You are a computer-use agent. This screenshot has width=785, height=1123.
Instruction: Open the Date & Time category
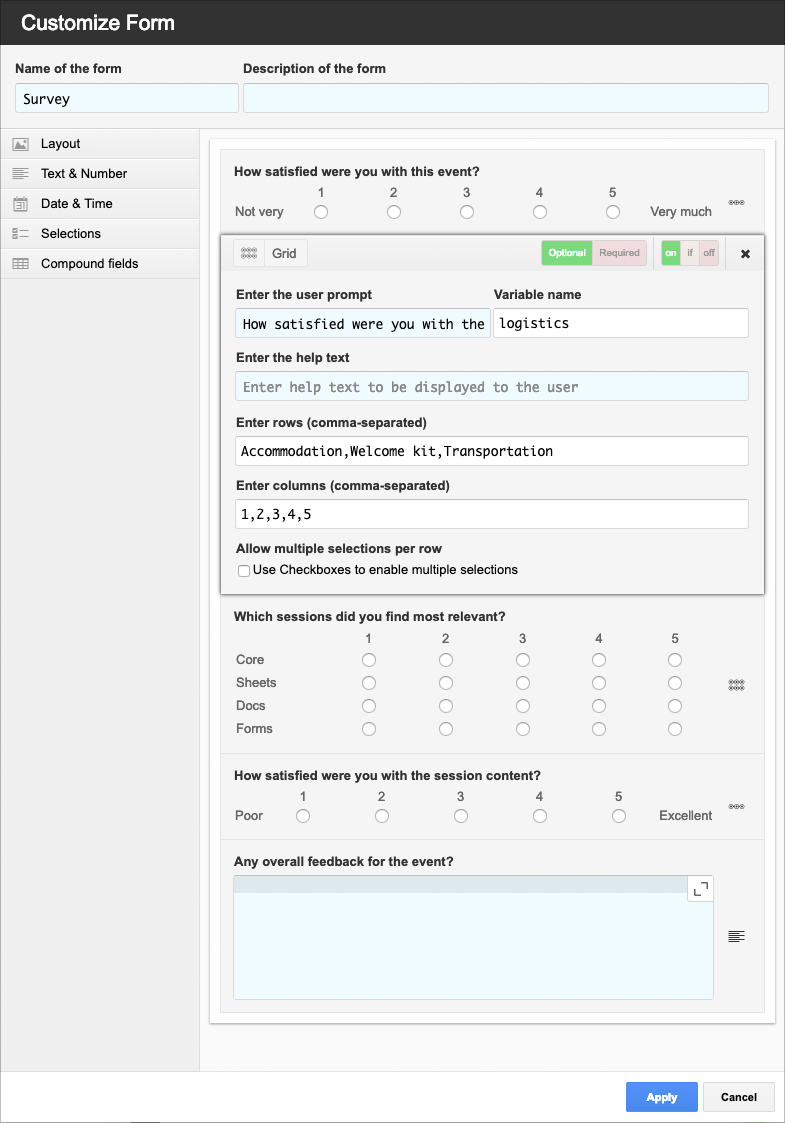pos(100,204)
